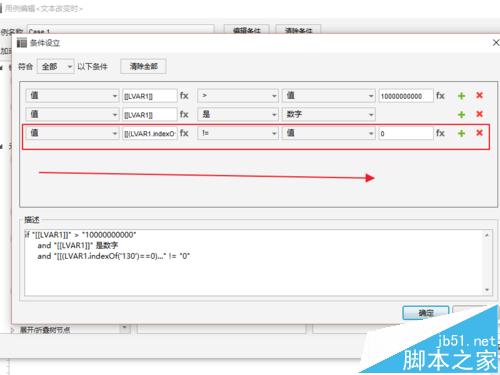Open first row's left 值 type dropdown
Viewport: 500px width, 375px height.
[72, 96]
